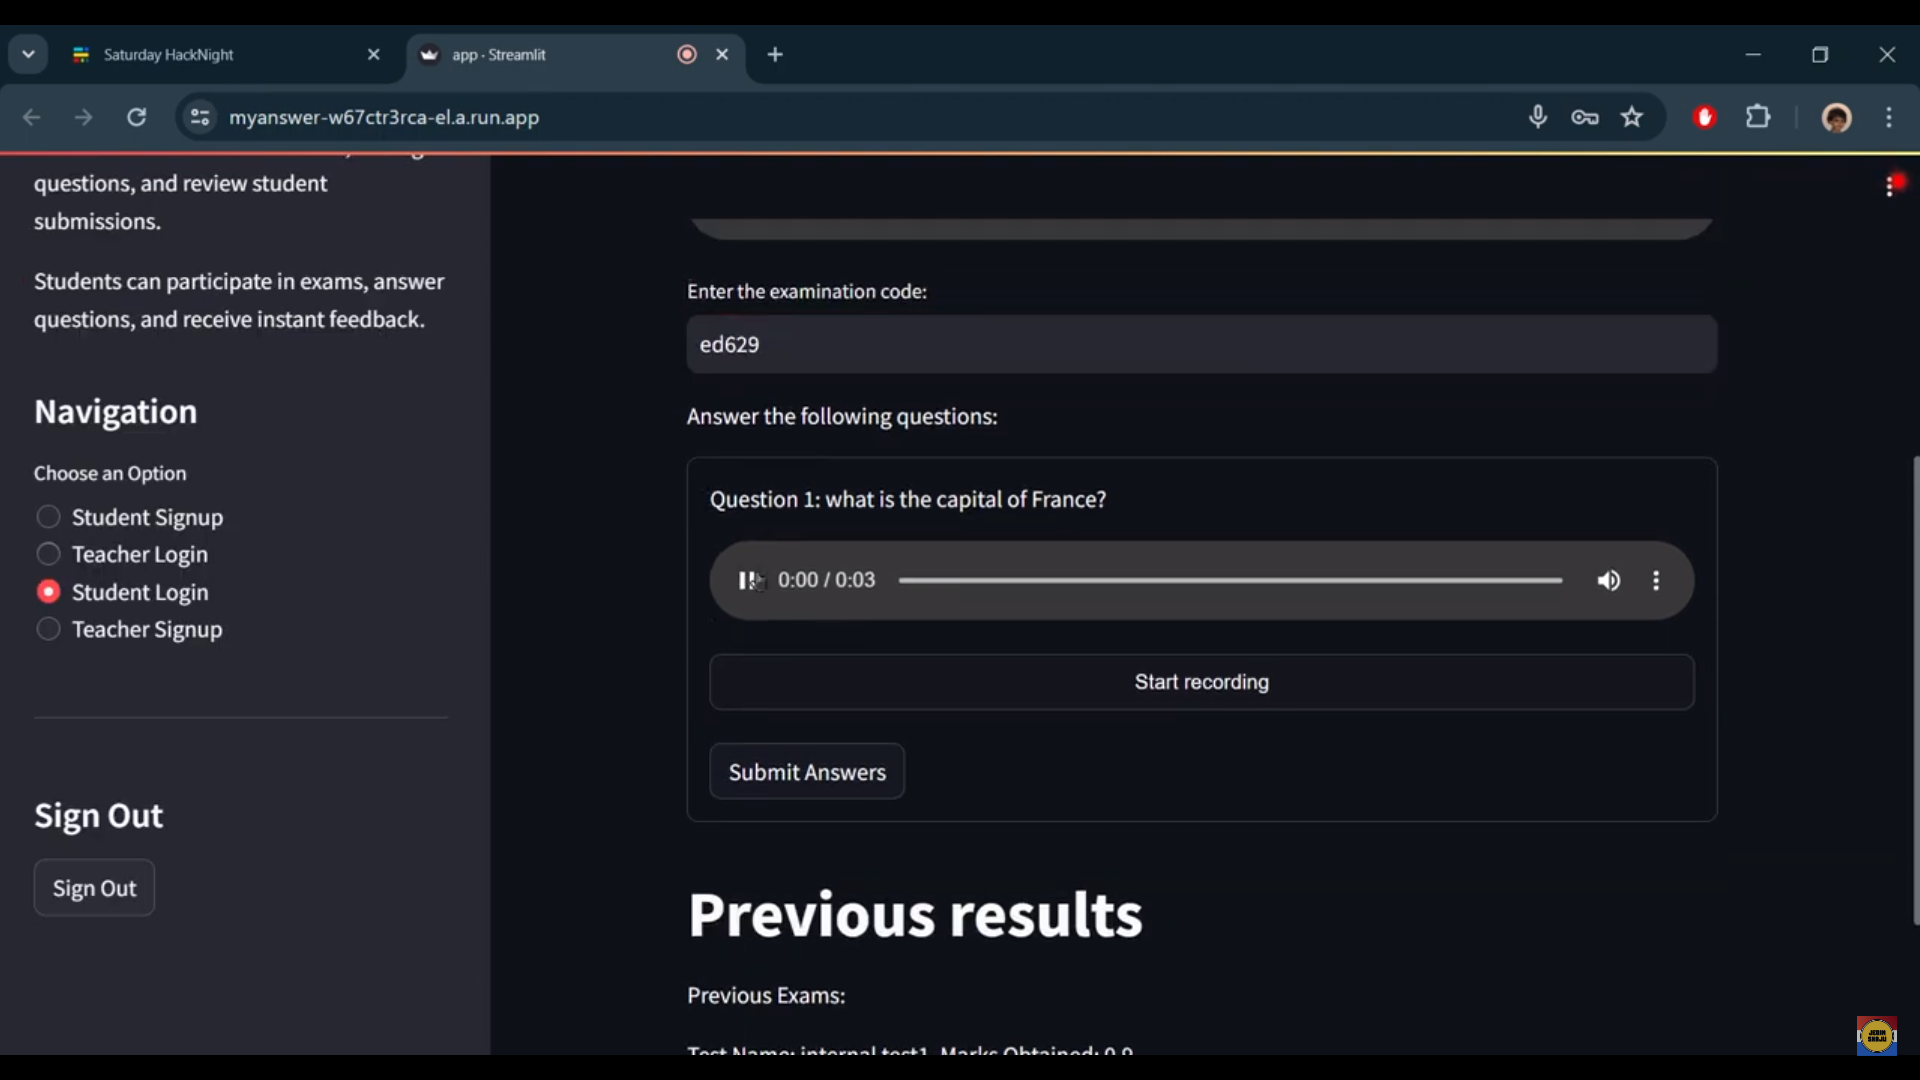1920x1080 pixels.
Task: Select Student Signup radio option
Action: point(48,517)
